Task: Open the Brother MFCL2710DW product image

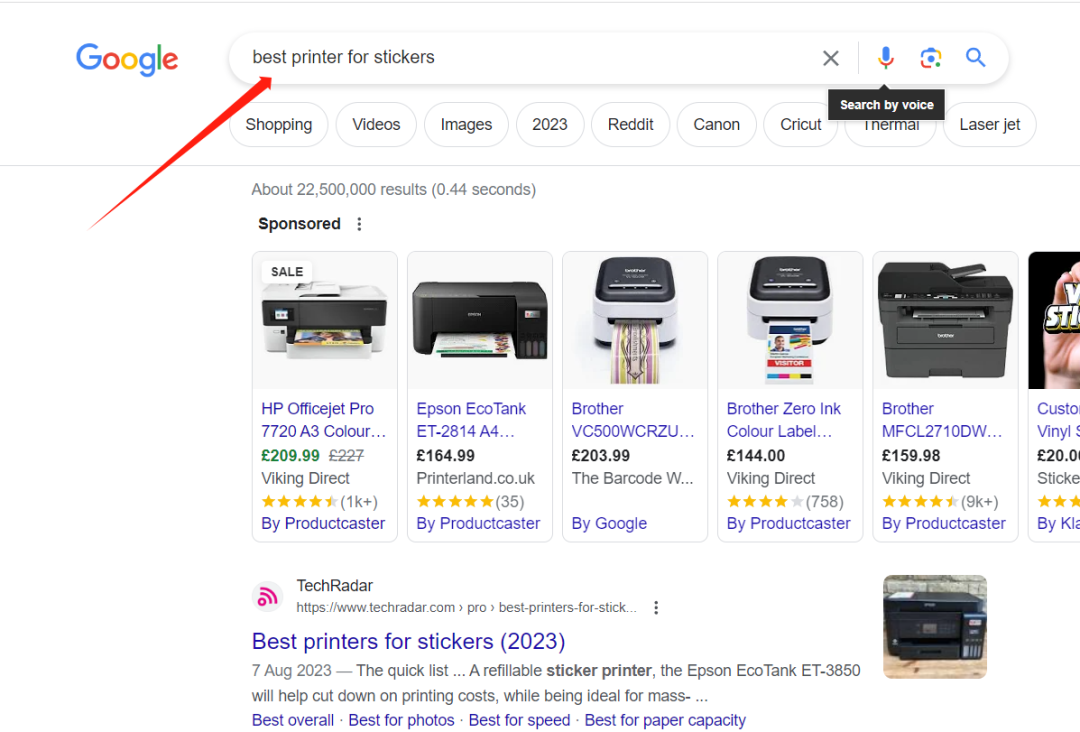Action: [x=945, y=320]
